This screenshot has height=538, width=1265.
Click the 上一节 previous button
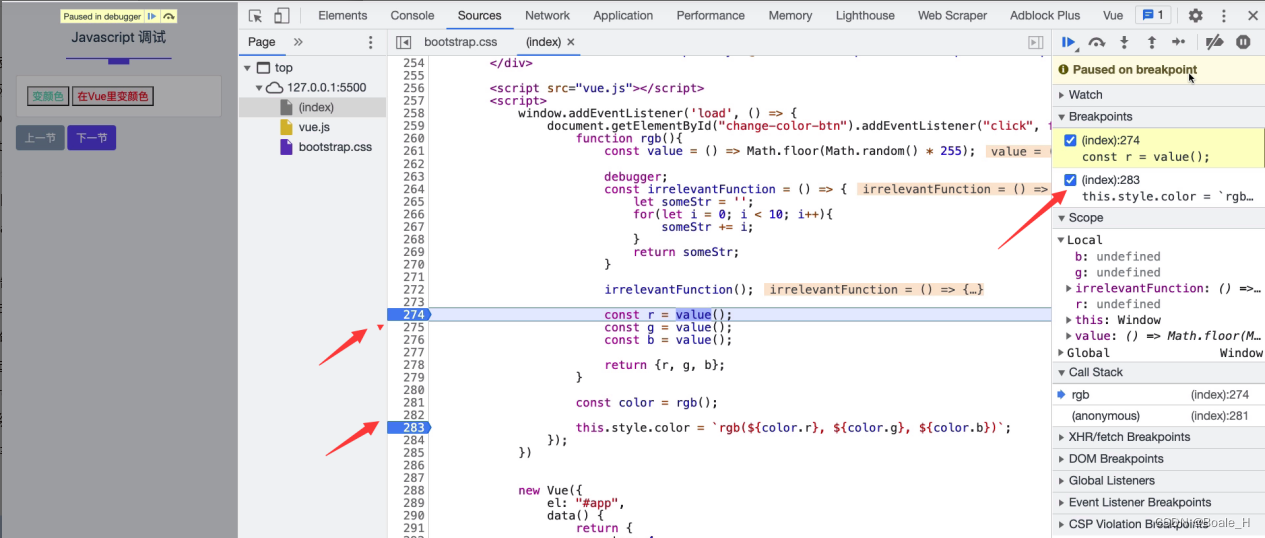[40, 138]
